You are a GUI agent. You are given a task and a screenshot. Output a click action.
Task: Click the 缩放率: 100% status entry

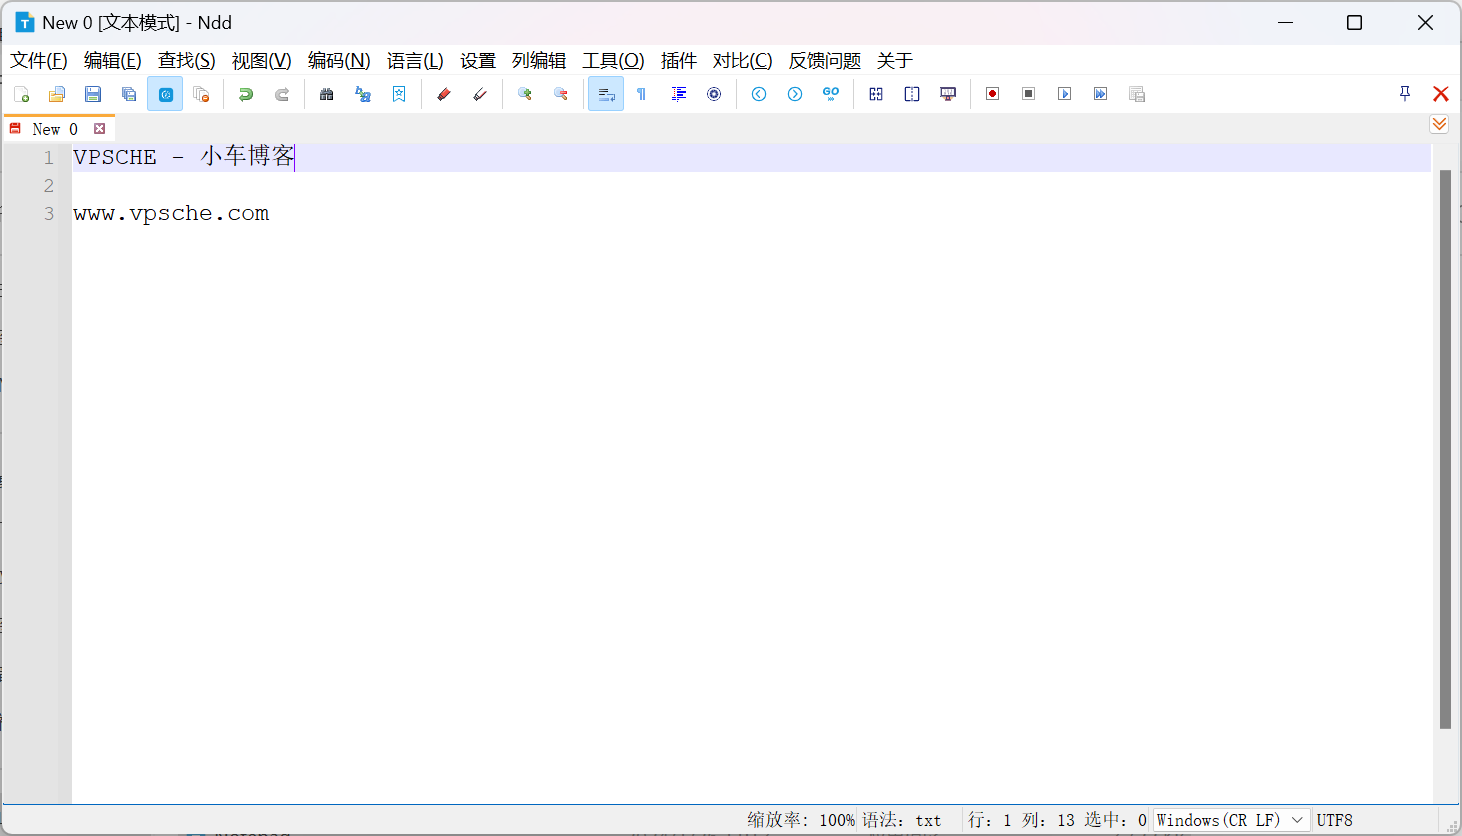pyautogui.click(x=801, y=820)
